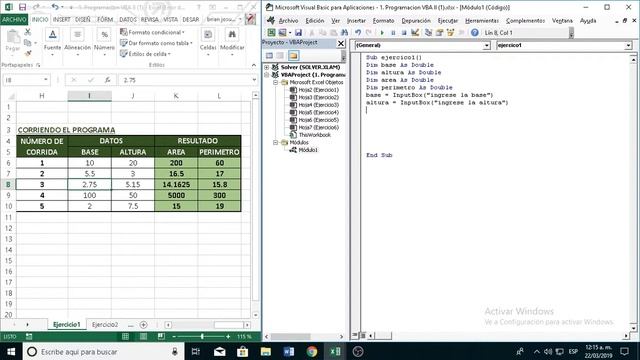Open the Depuración menu in VBA editor
The height and width of the screenshot is (360, 640).
pos(416,20)
